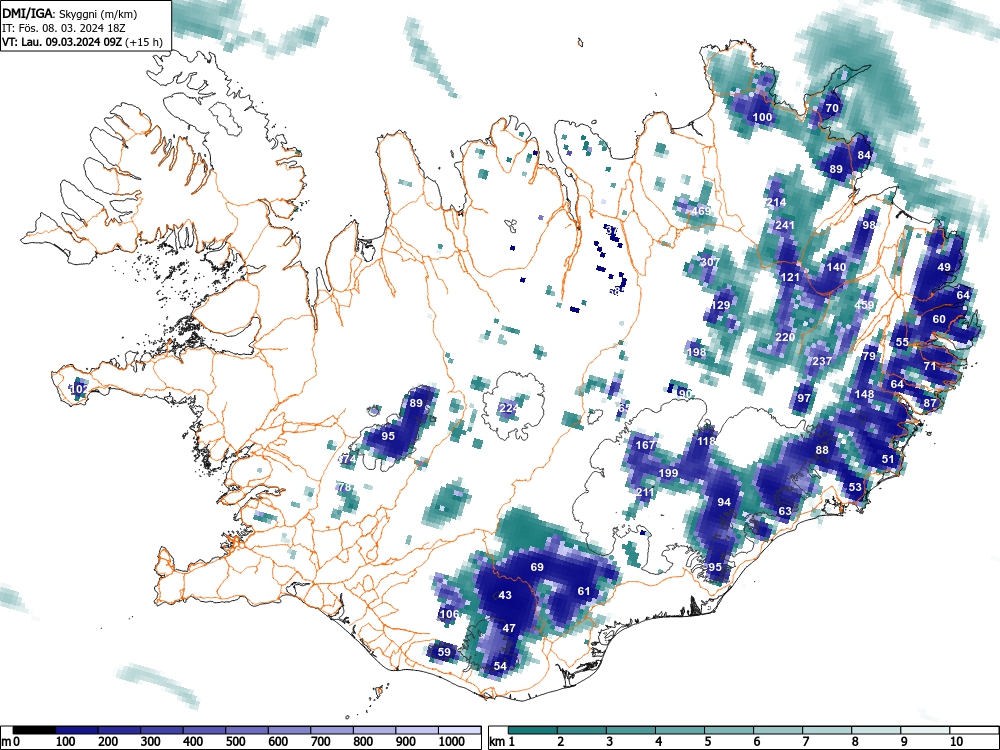This screenshot has height=750, width=1000.
Task: Click the '54' value near the south coast
Action: coord(500,666)
